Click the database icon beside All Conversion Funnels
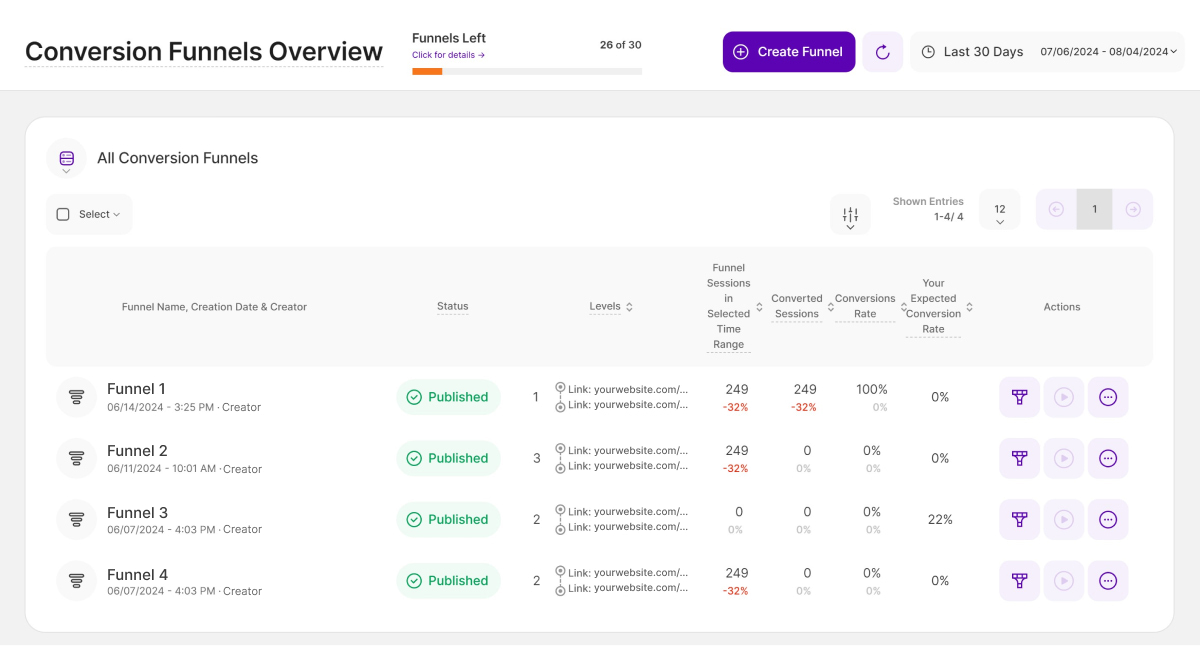 [66, 158]
